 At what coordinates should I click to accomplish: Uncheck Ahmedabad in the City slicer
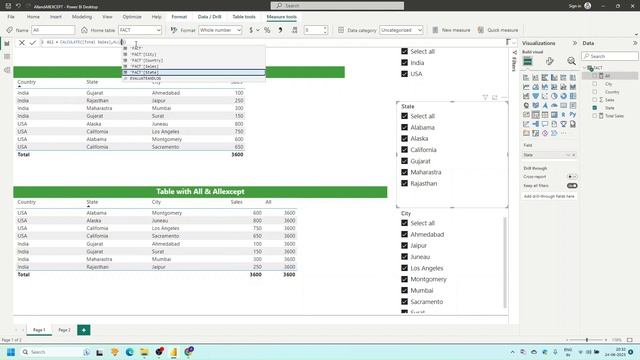coord(404,234)
